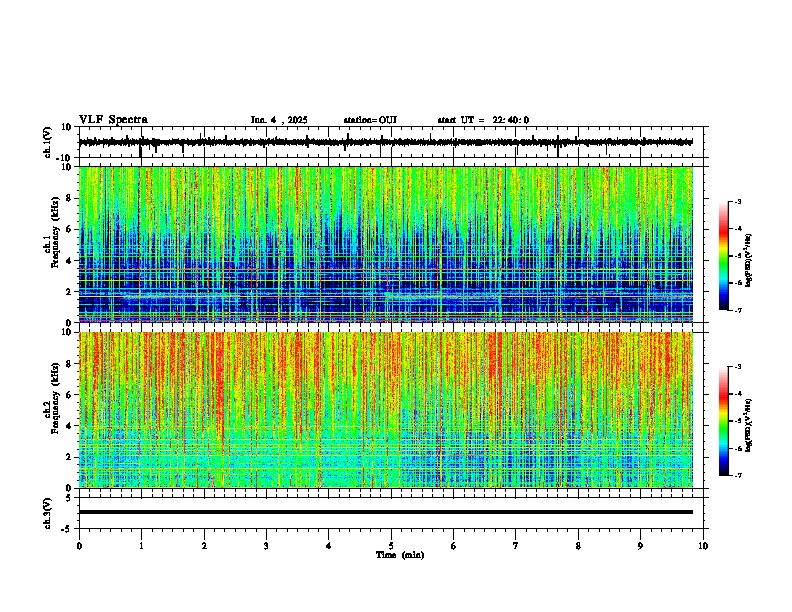Click the "-7" label on ch.2 color bar
Viewport: 792px width, 612px height.
738,475
